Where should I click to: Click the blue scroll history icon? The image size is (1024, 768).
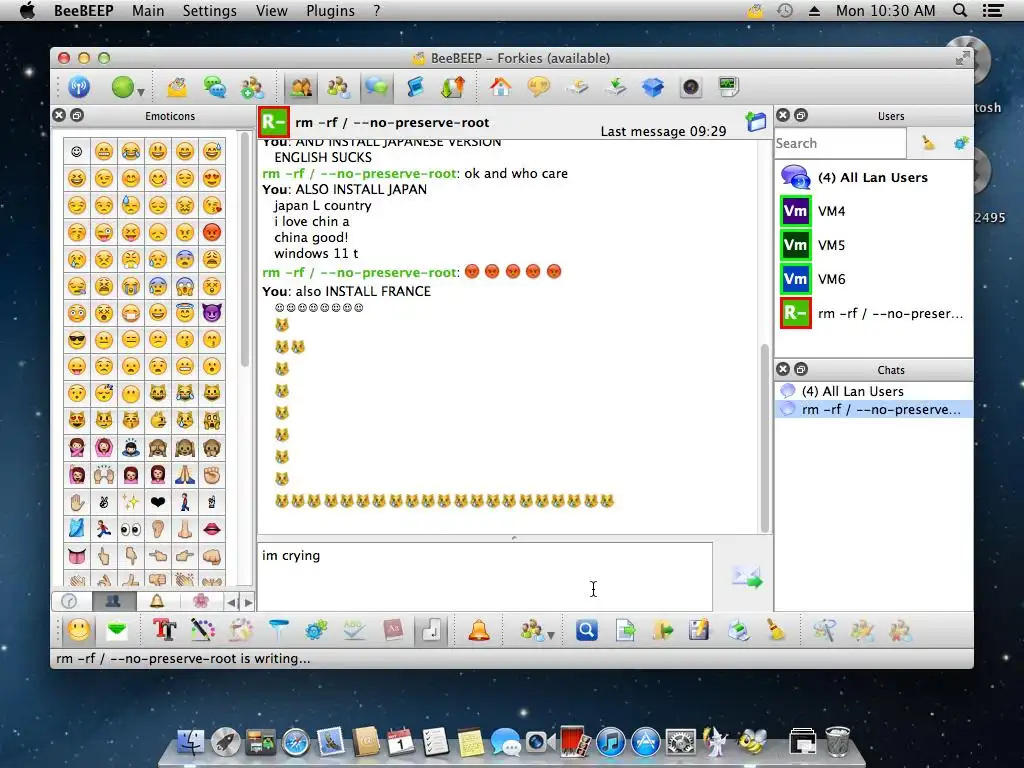pyautogui.click(x=415, y=87)
